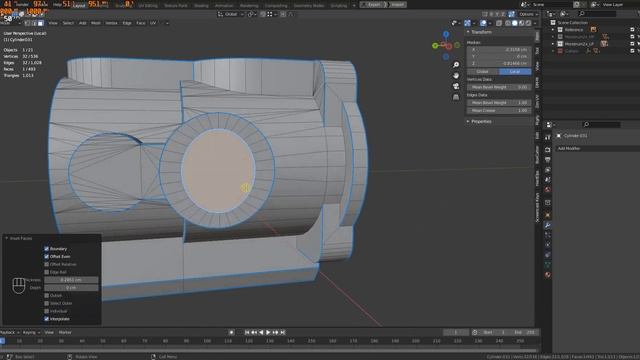Enable vertex select mode

click(x=27, y=23)
